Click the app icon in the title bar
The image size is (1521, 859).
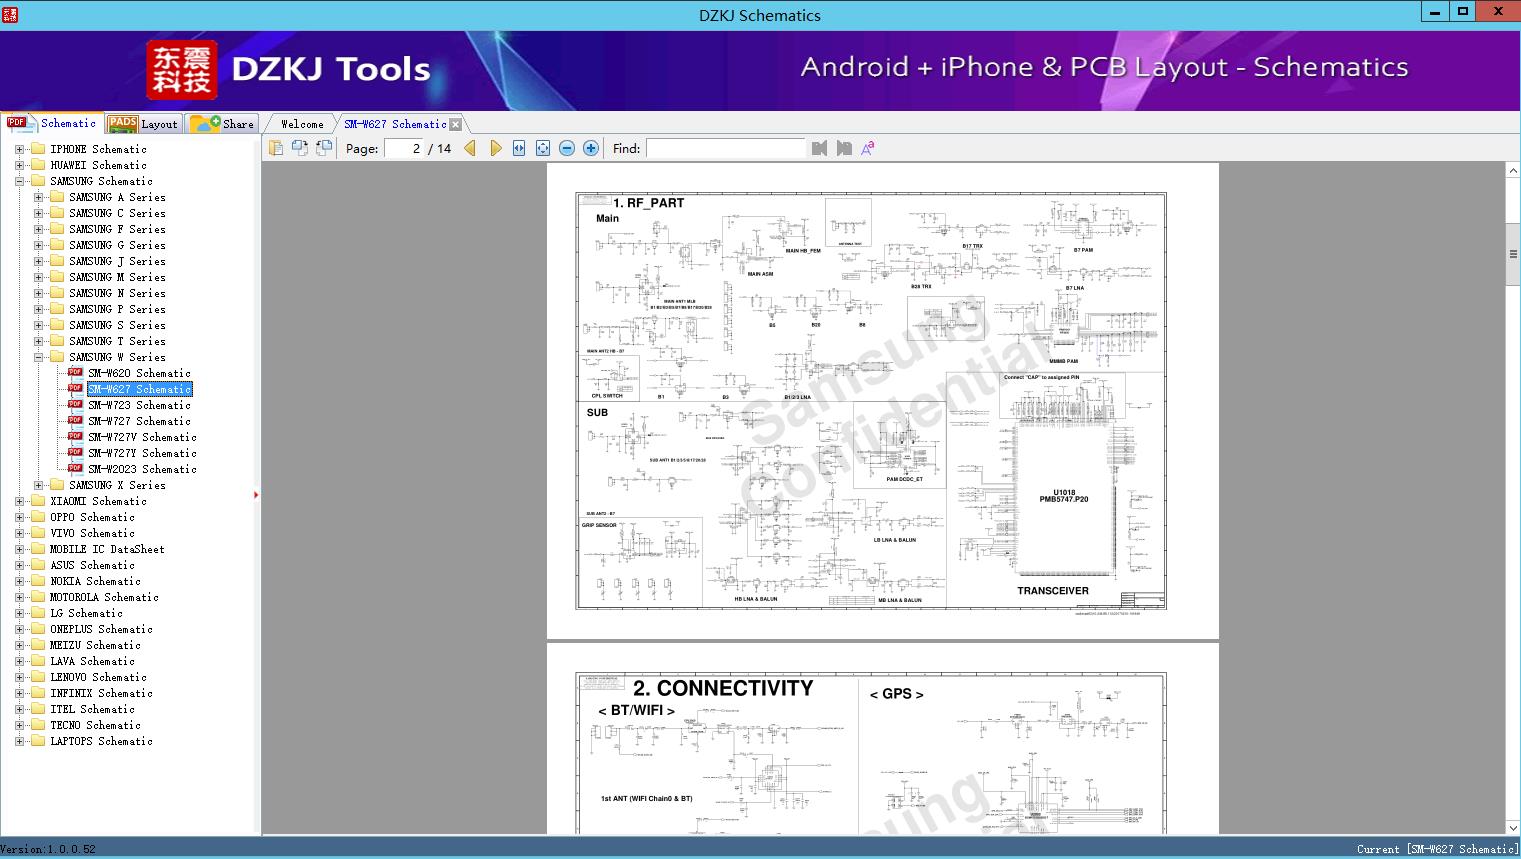10,14
